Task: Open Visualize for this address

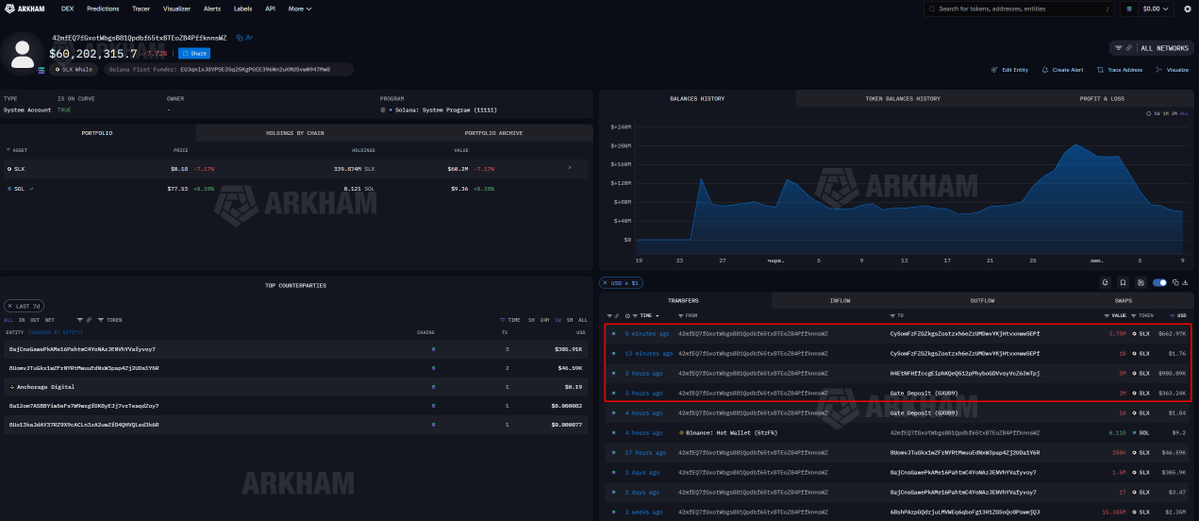Action: [x=1172, y=70]
